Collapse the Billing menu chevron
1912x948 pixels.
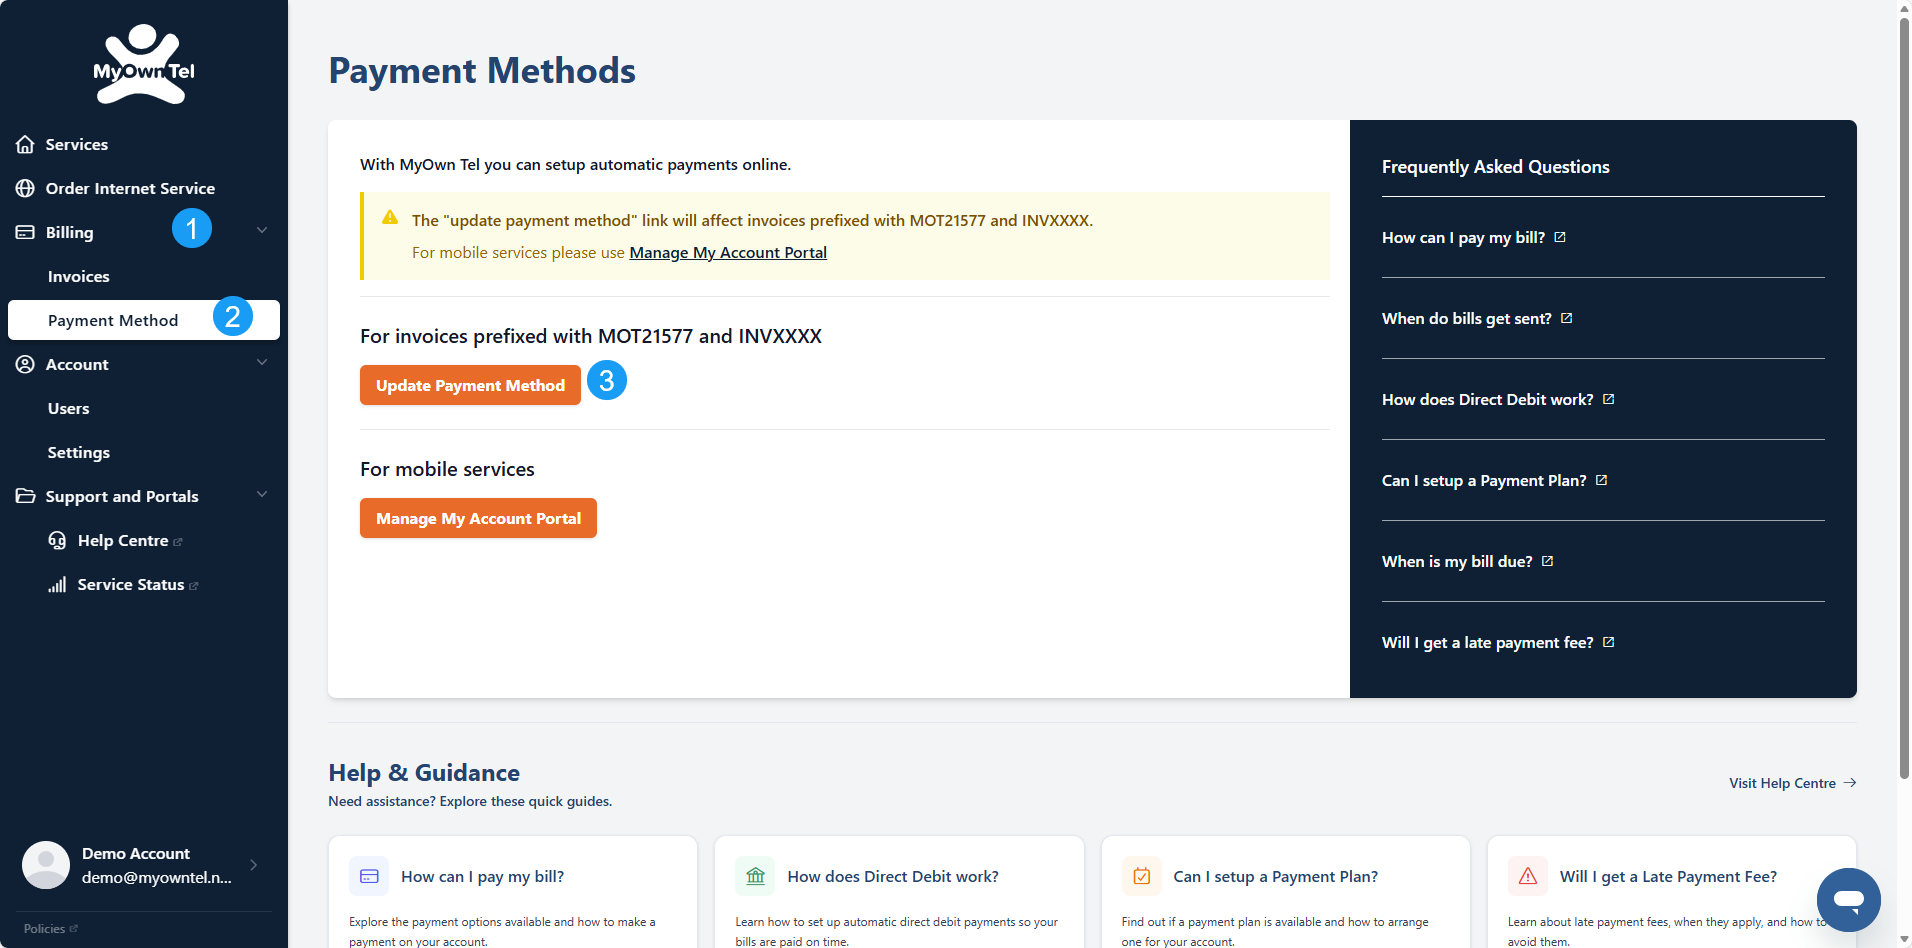[262, 230]
